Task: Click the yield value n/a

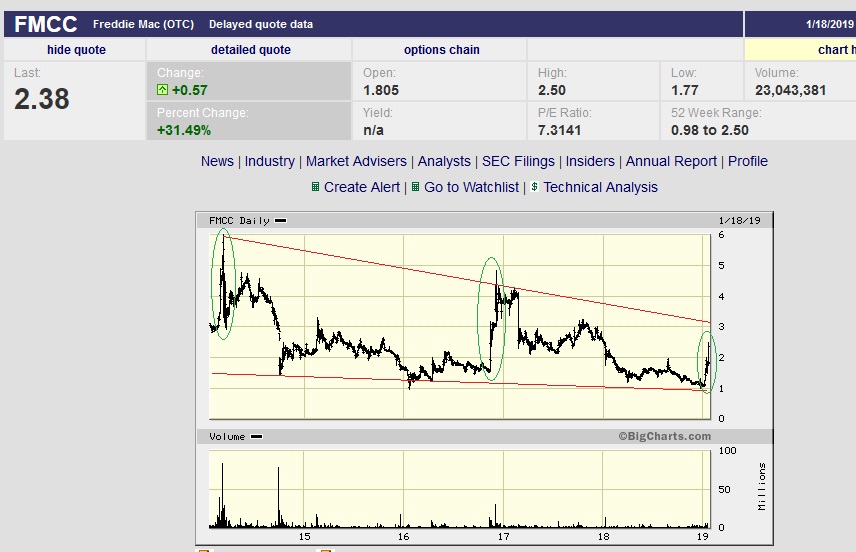Action: tap(373, 130)
